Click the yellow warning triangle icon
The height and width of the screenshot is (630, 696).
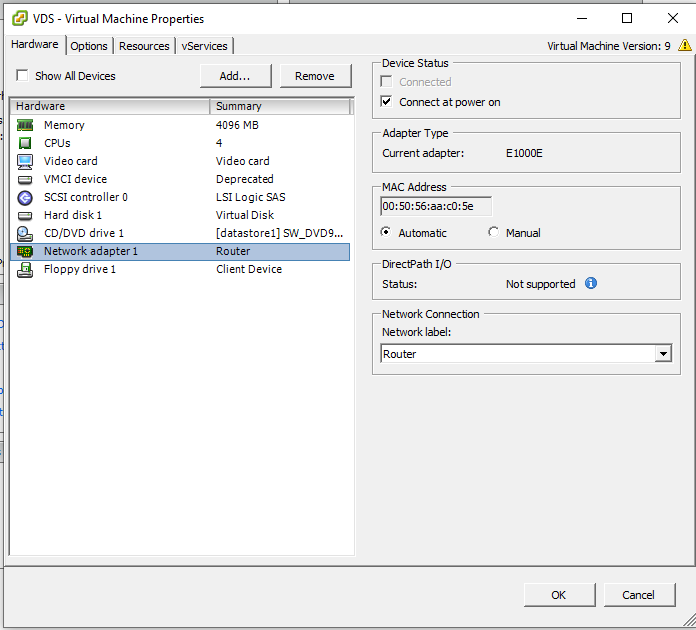tap(684, 45)
